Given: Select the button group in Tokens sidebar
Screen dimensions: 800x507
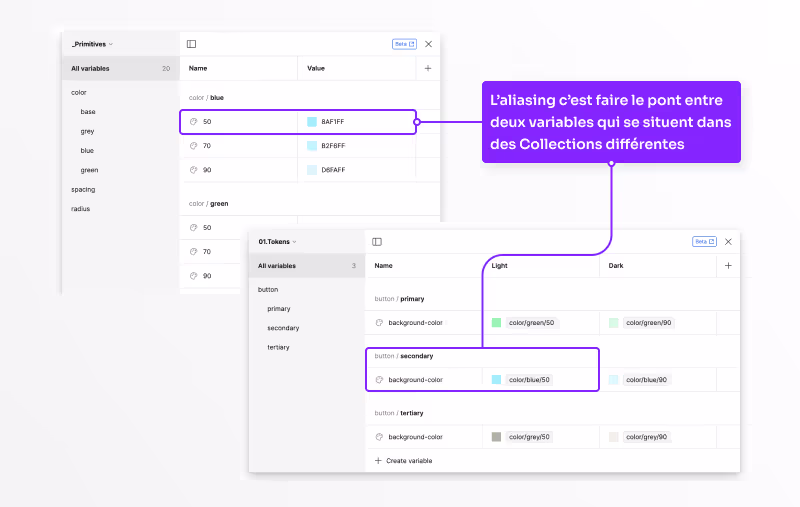Looking at the screenshot, I should (268, 290).
